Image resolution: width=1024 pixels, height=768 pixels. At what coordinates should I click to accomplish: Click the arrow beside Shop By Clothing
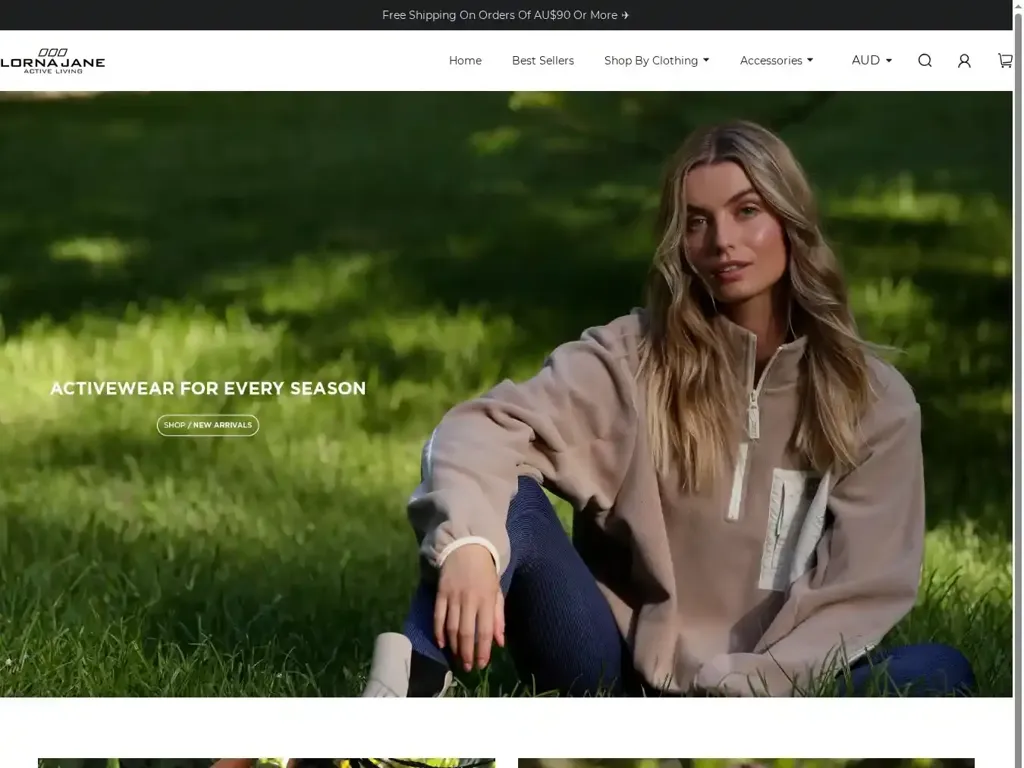(706, 60)
